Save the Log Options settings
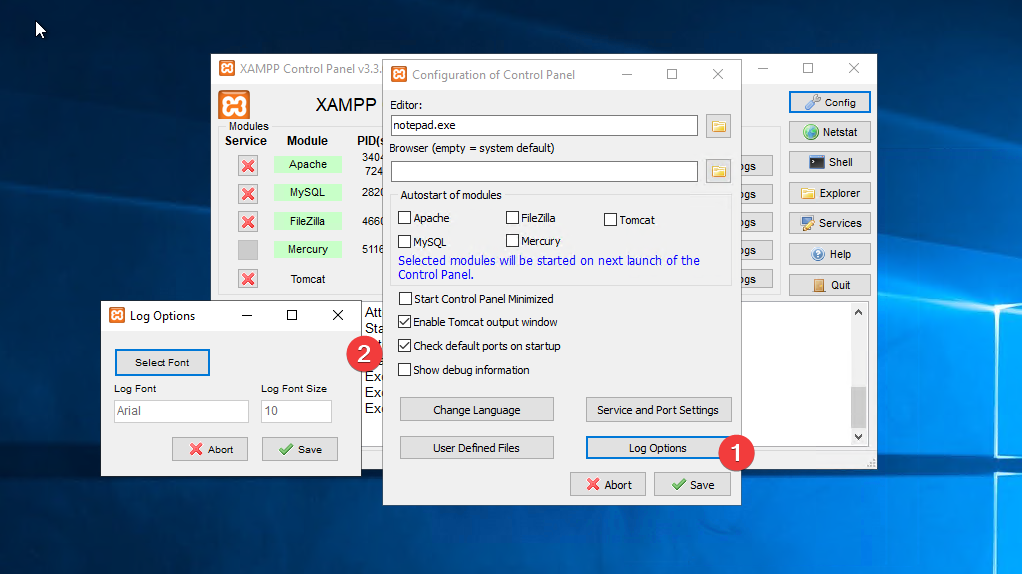Screen dimensions: 1022x574 pos(300,449)
